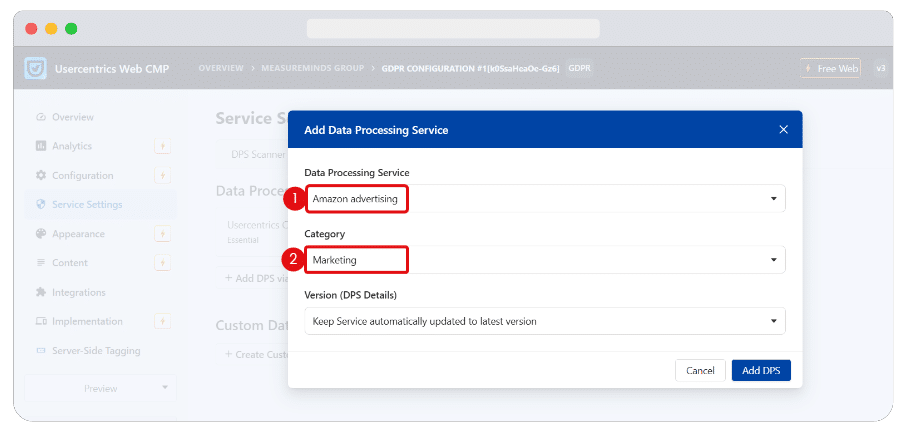906x432 pixels.
Task: Click the Category field label
Action: pos(325,234)
